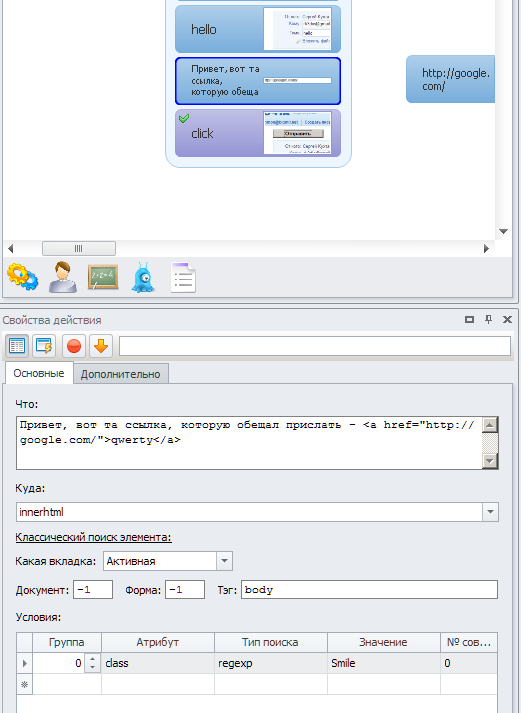Open the document list icon

(x=183, y=277)
